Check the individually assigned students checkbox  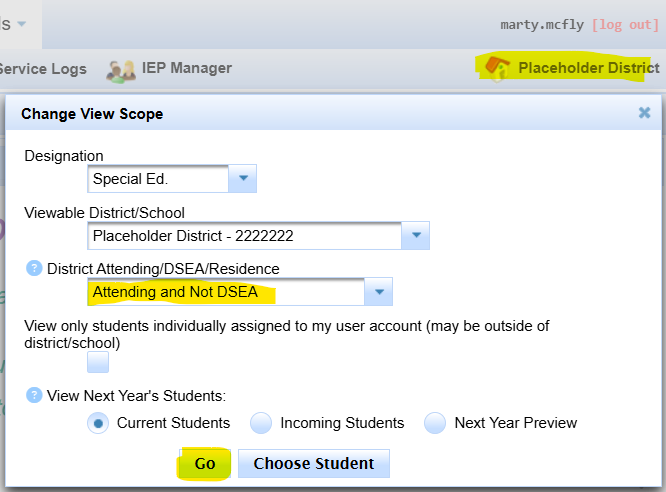98,362
